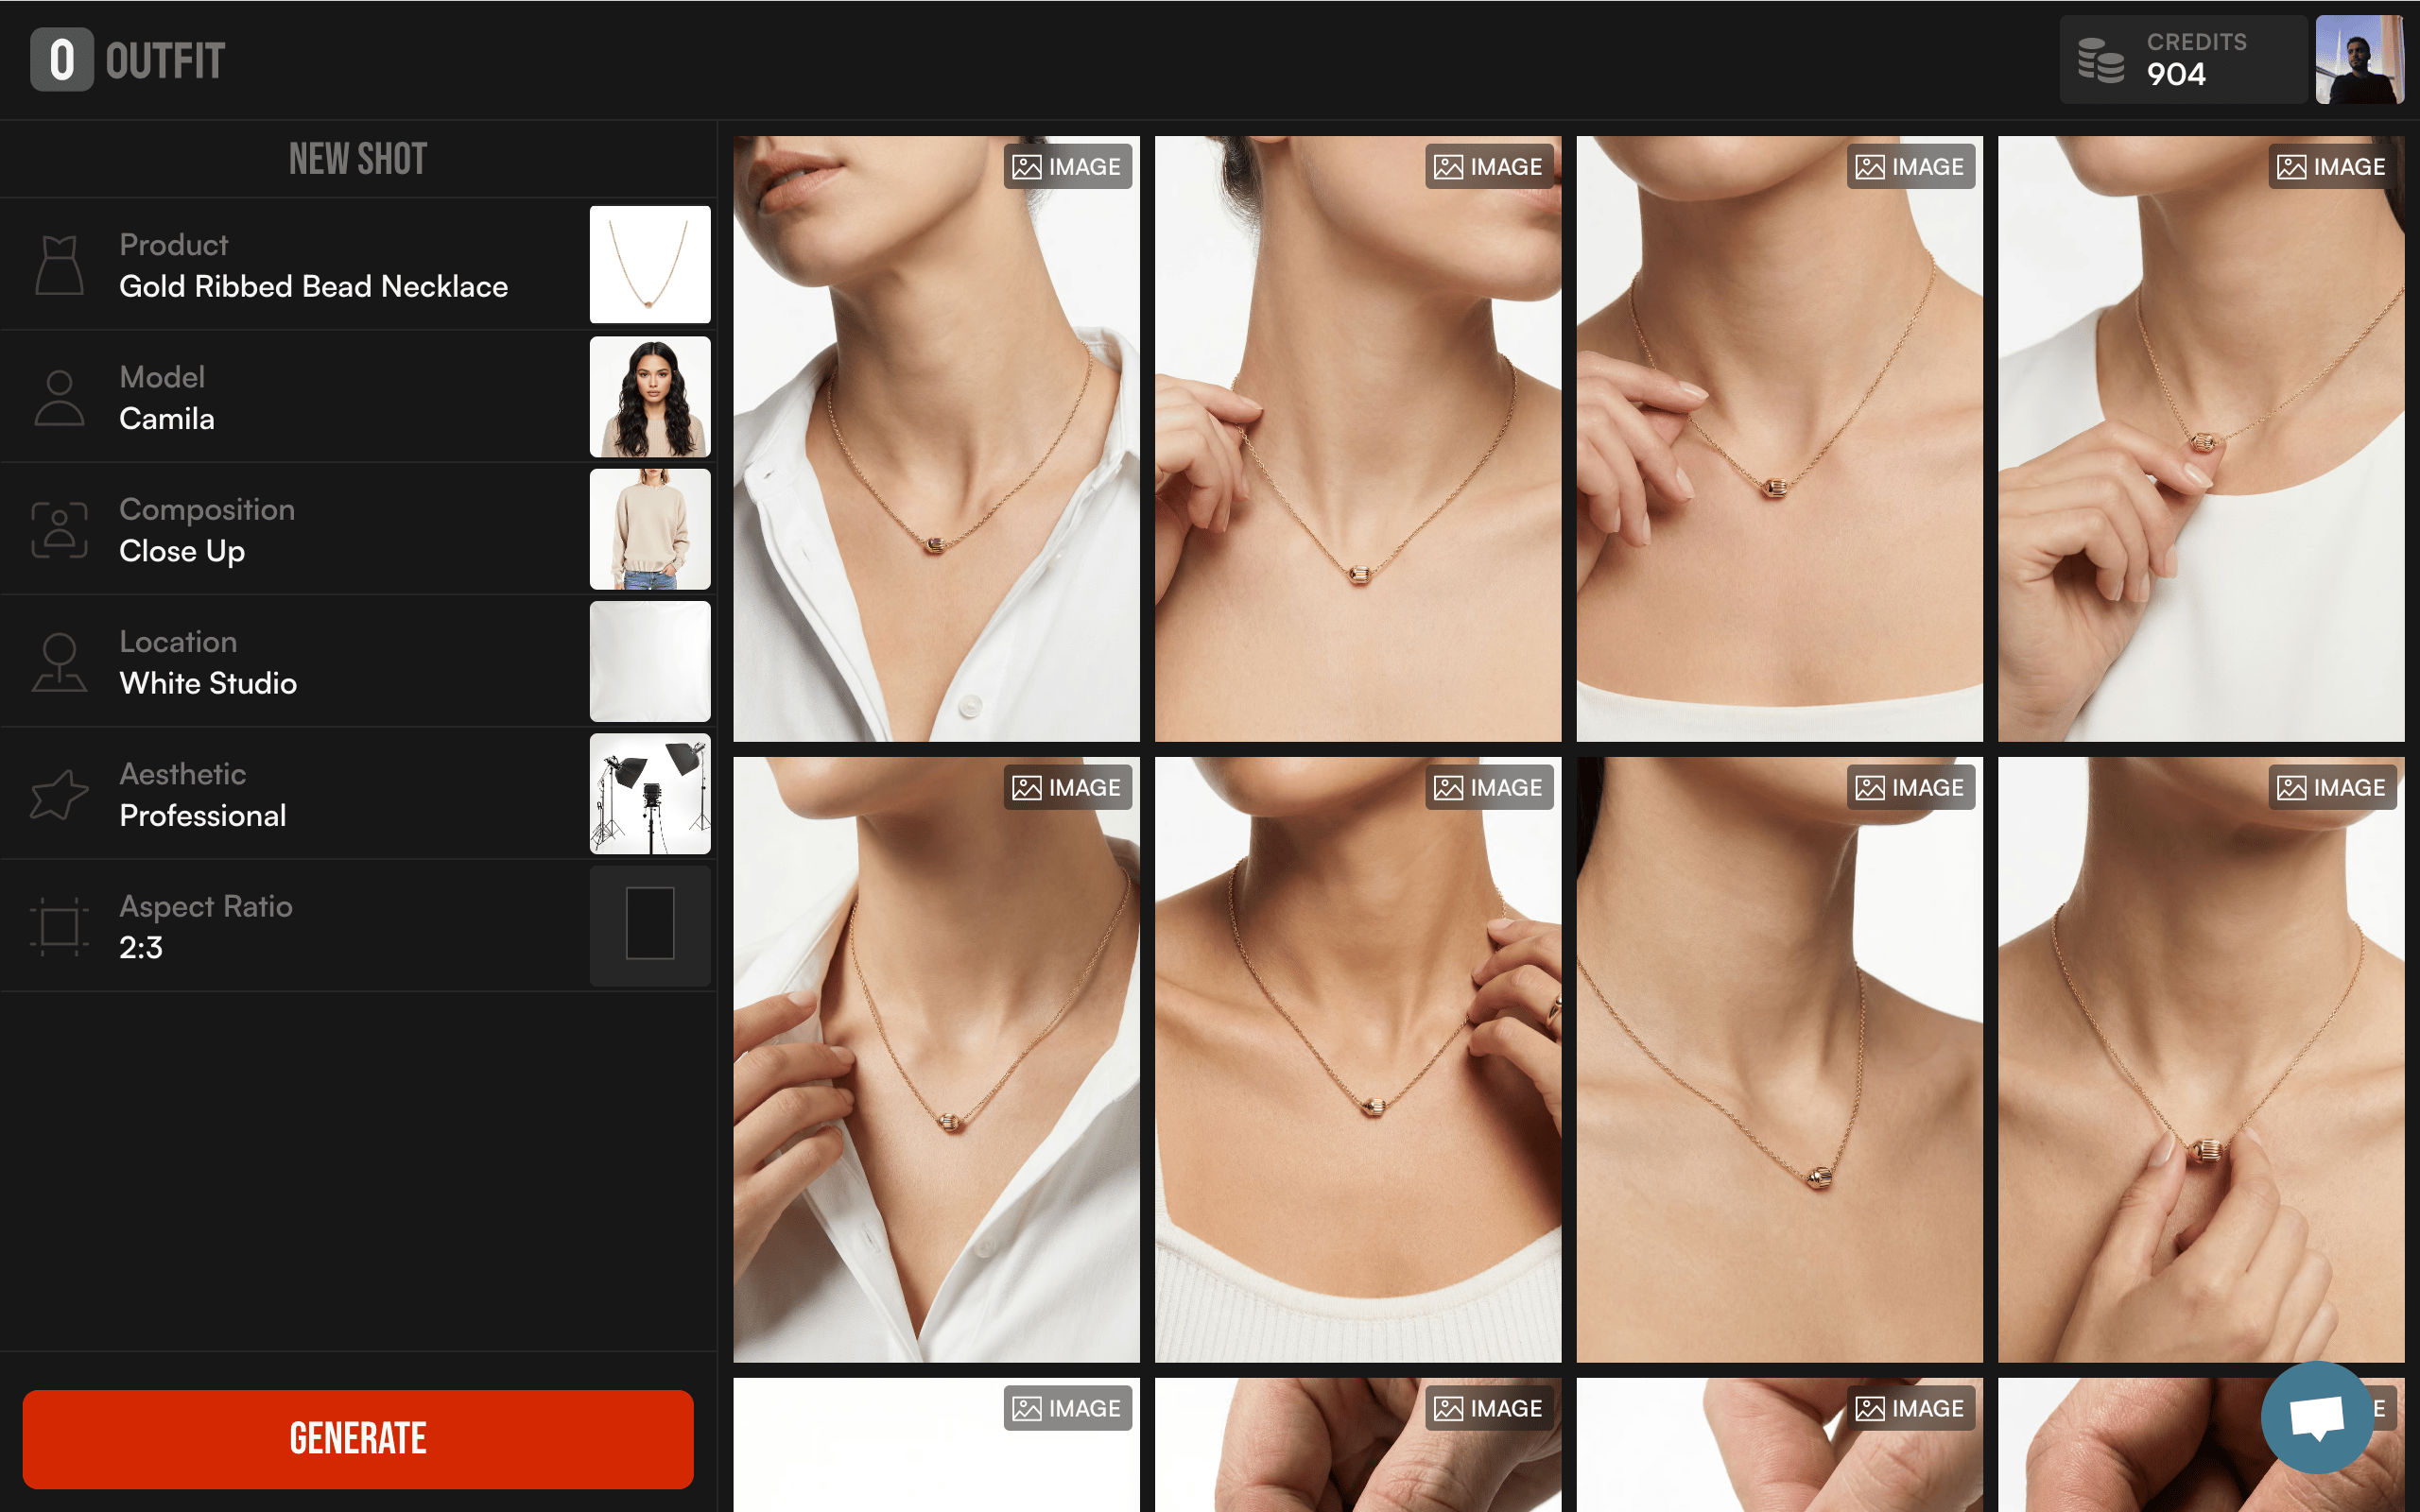
Task: Select the NEW SHOT tab
Action: tap(358, 158)
